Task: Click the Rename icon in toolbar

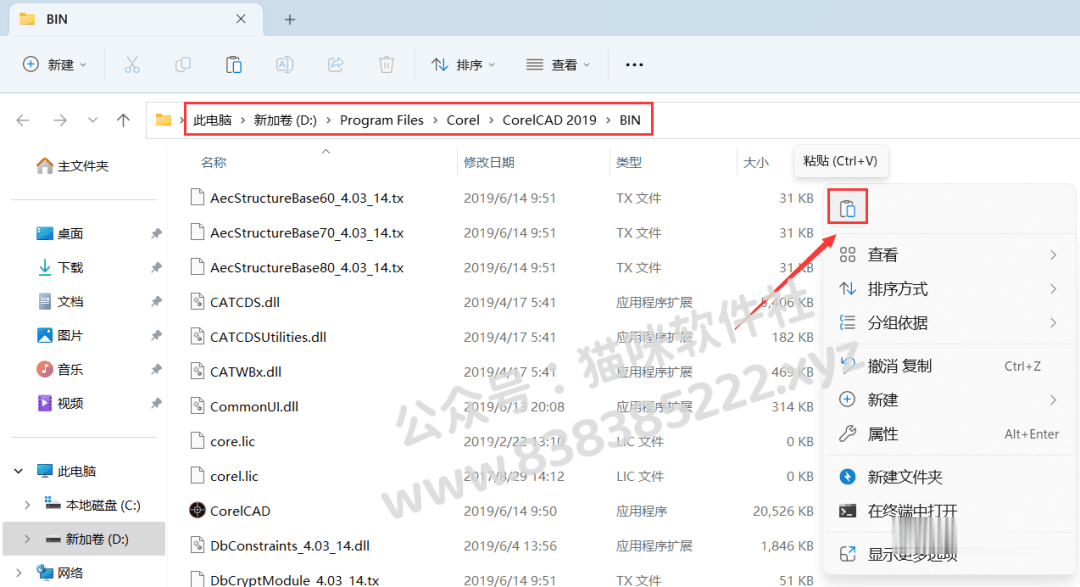Action: click(x=284, y=65)
